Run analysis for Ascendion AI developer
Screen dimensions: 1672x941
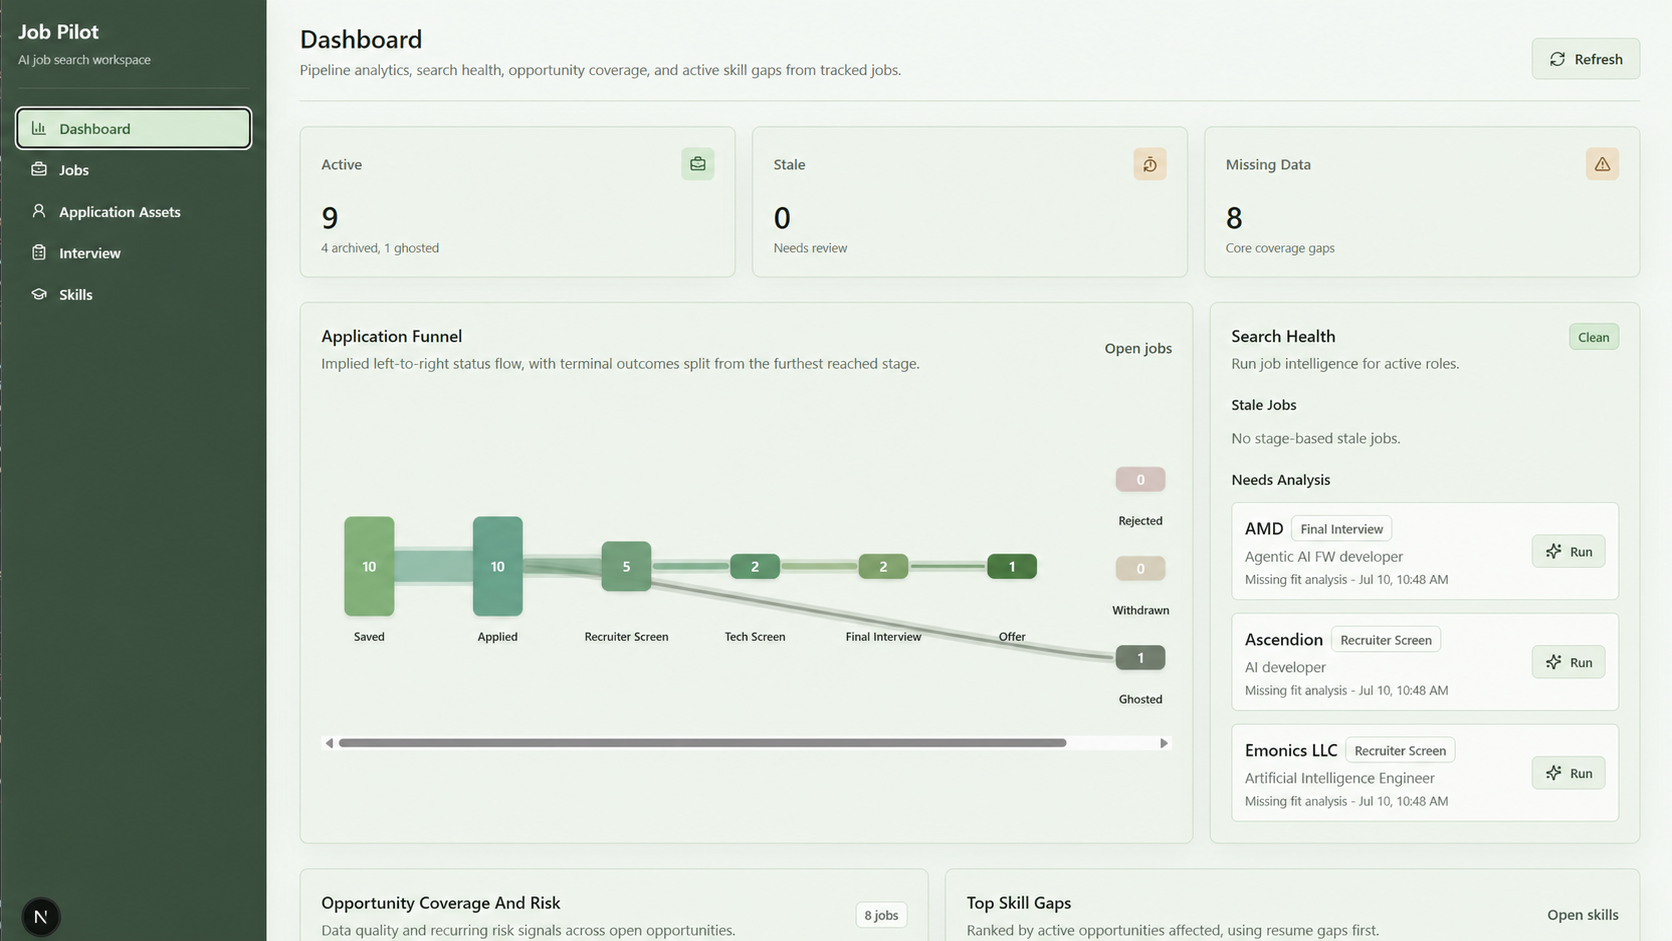pyautogui.click(x=1568, y=662)
